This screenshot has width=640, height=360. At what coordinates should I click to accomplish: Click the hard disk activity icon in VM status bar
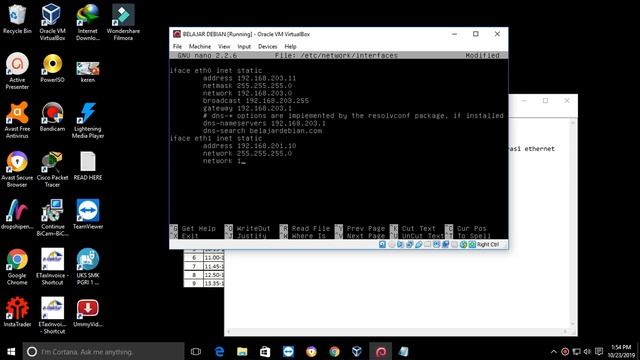pos(382,244)
